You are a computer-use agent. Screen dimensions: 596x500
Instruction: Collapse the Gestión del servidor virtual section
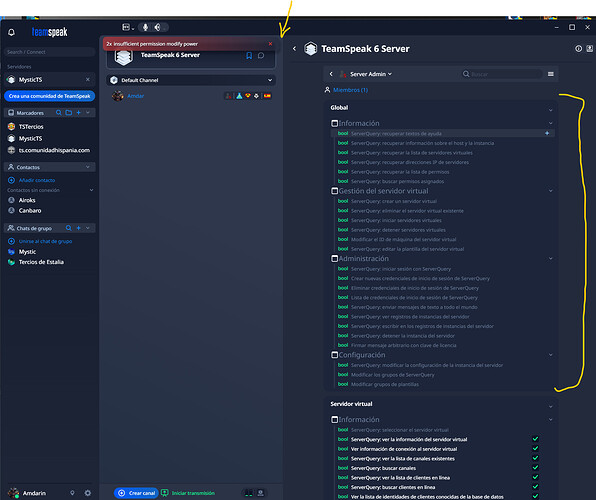pos(550,191)
